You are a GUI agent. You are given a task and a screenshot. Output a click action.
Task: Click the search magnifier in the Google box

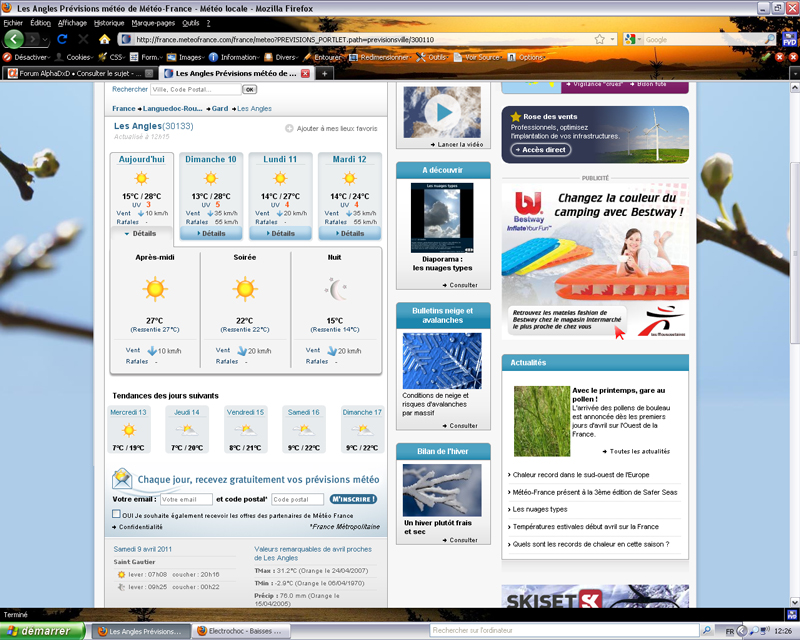pos(770,39)
